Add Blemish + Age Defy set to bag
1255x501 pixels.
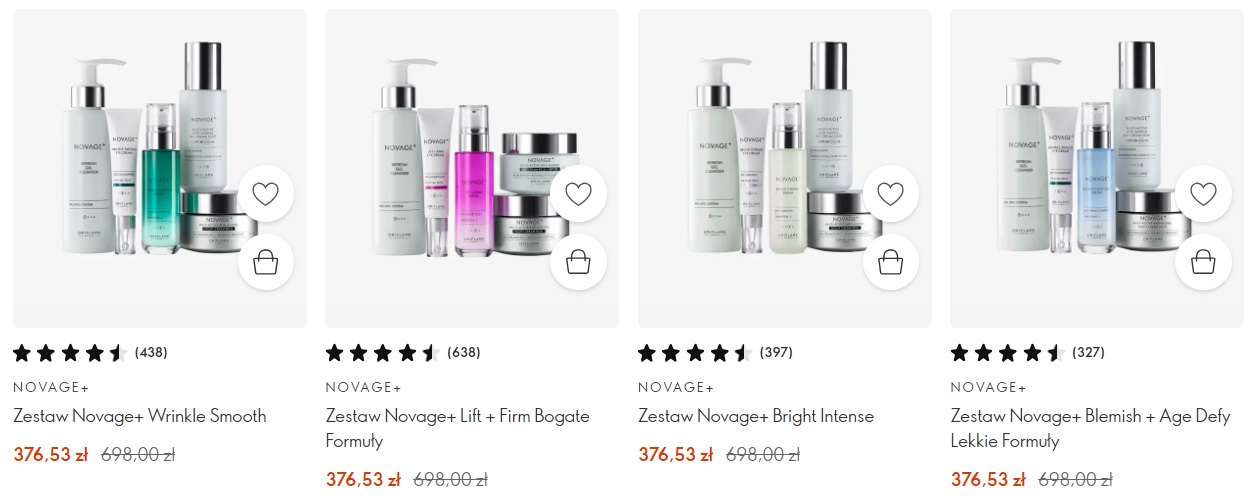click(1204, 263)
